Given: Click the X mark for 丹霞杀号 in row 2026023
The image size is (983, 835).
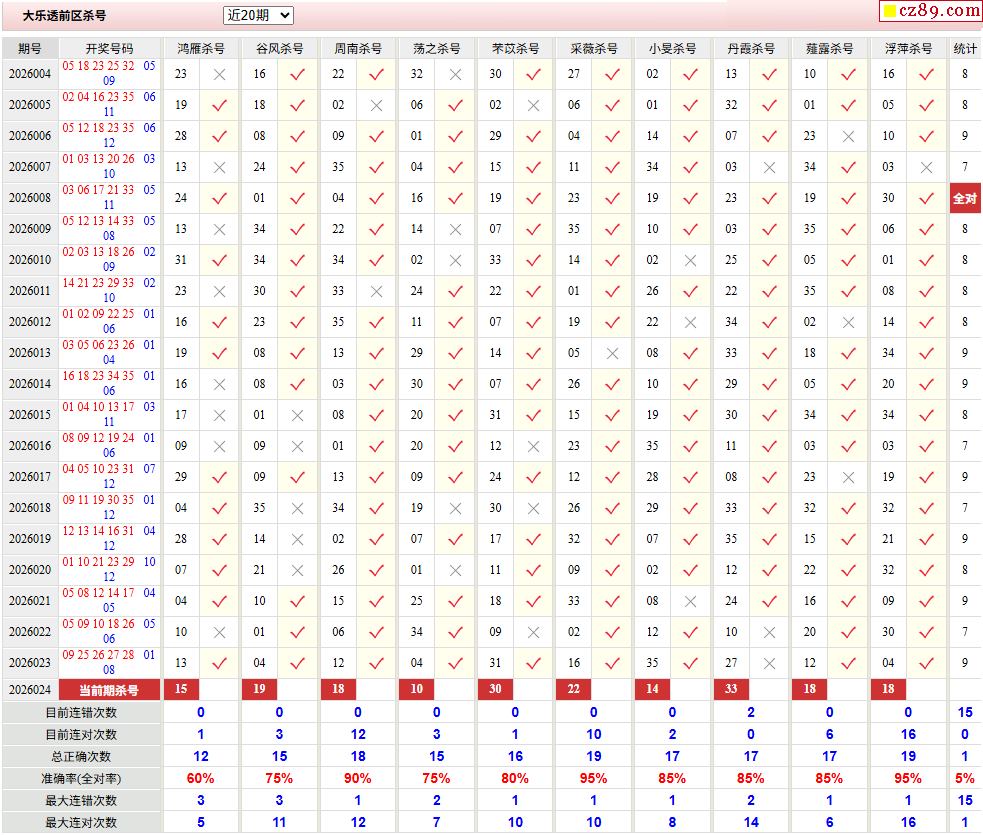Looking at the screenshot, I should click(x=769, y=663).
